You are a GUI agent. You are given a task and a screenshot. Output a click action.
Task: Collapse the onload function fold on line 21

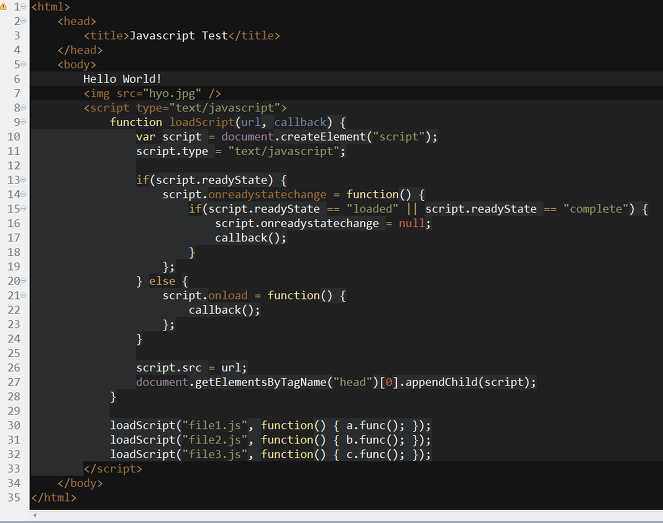pyautogui.click(x=23, y=296)
